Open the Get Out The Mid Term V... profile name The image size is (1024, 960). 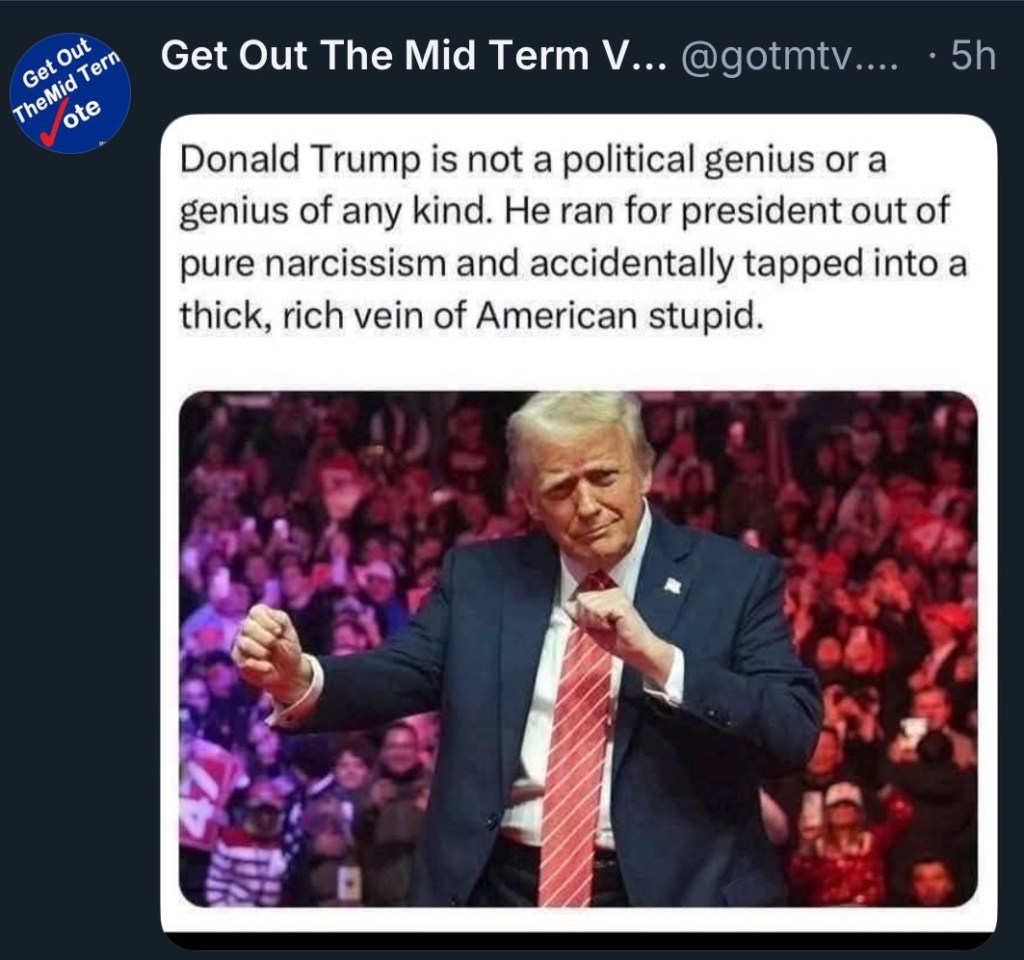coord(414,55)
